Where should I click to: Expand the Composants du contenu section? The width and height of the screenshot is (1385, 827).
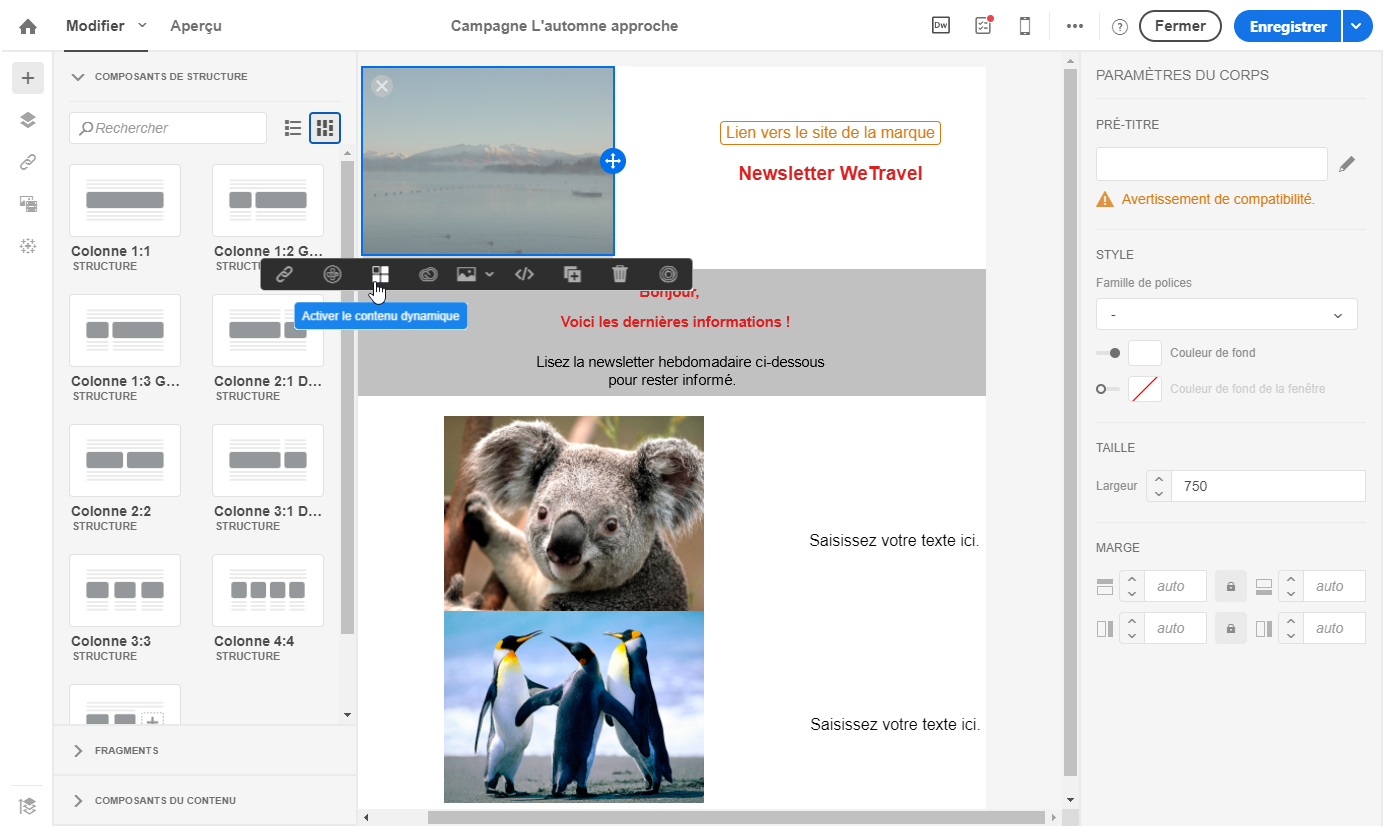coord(79,800)
